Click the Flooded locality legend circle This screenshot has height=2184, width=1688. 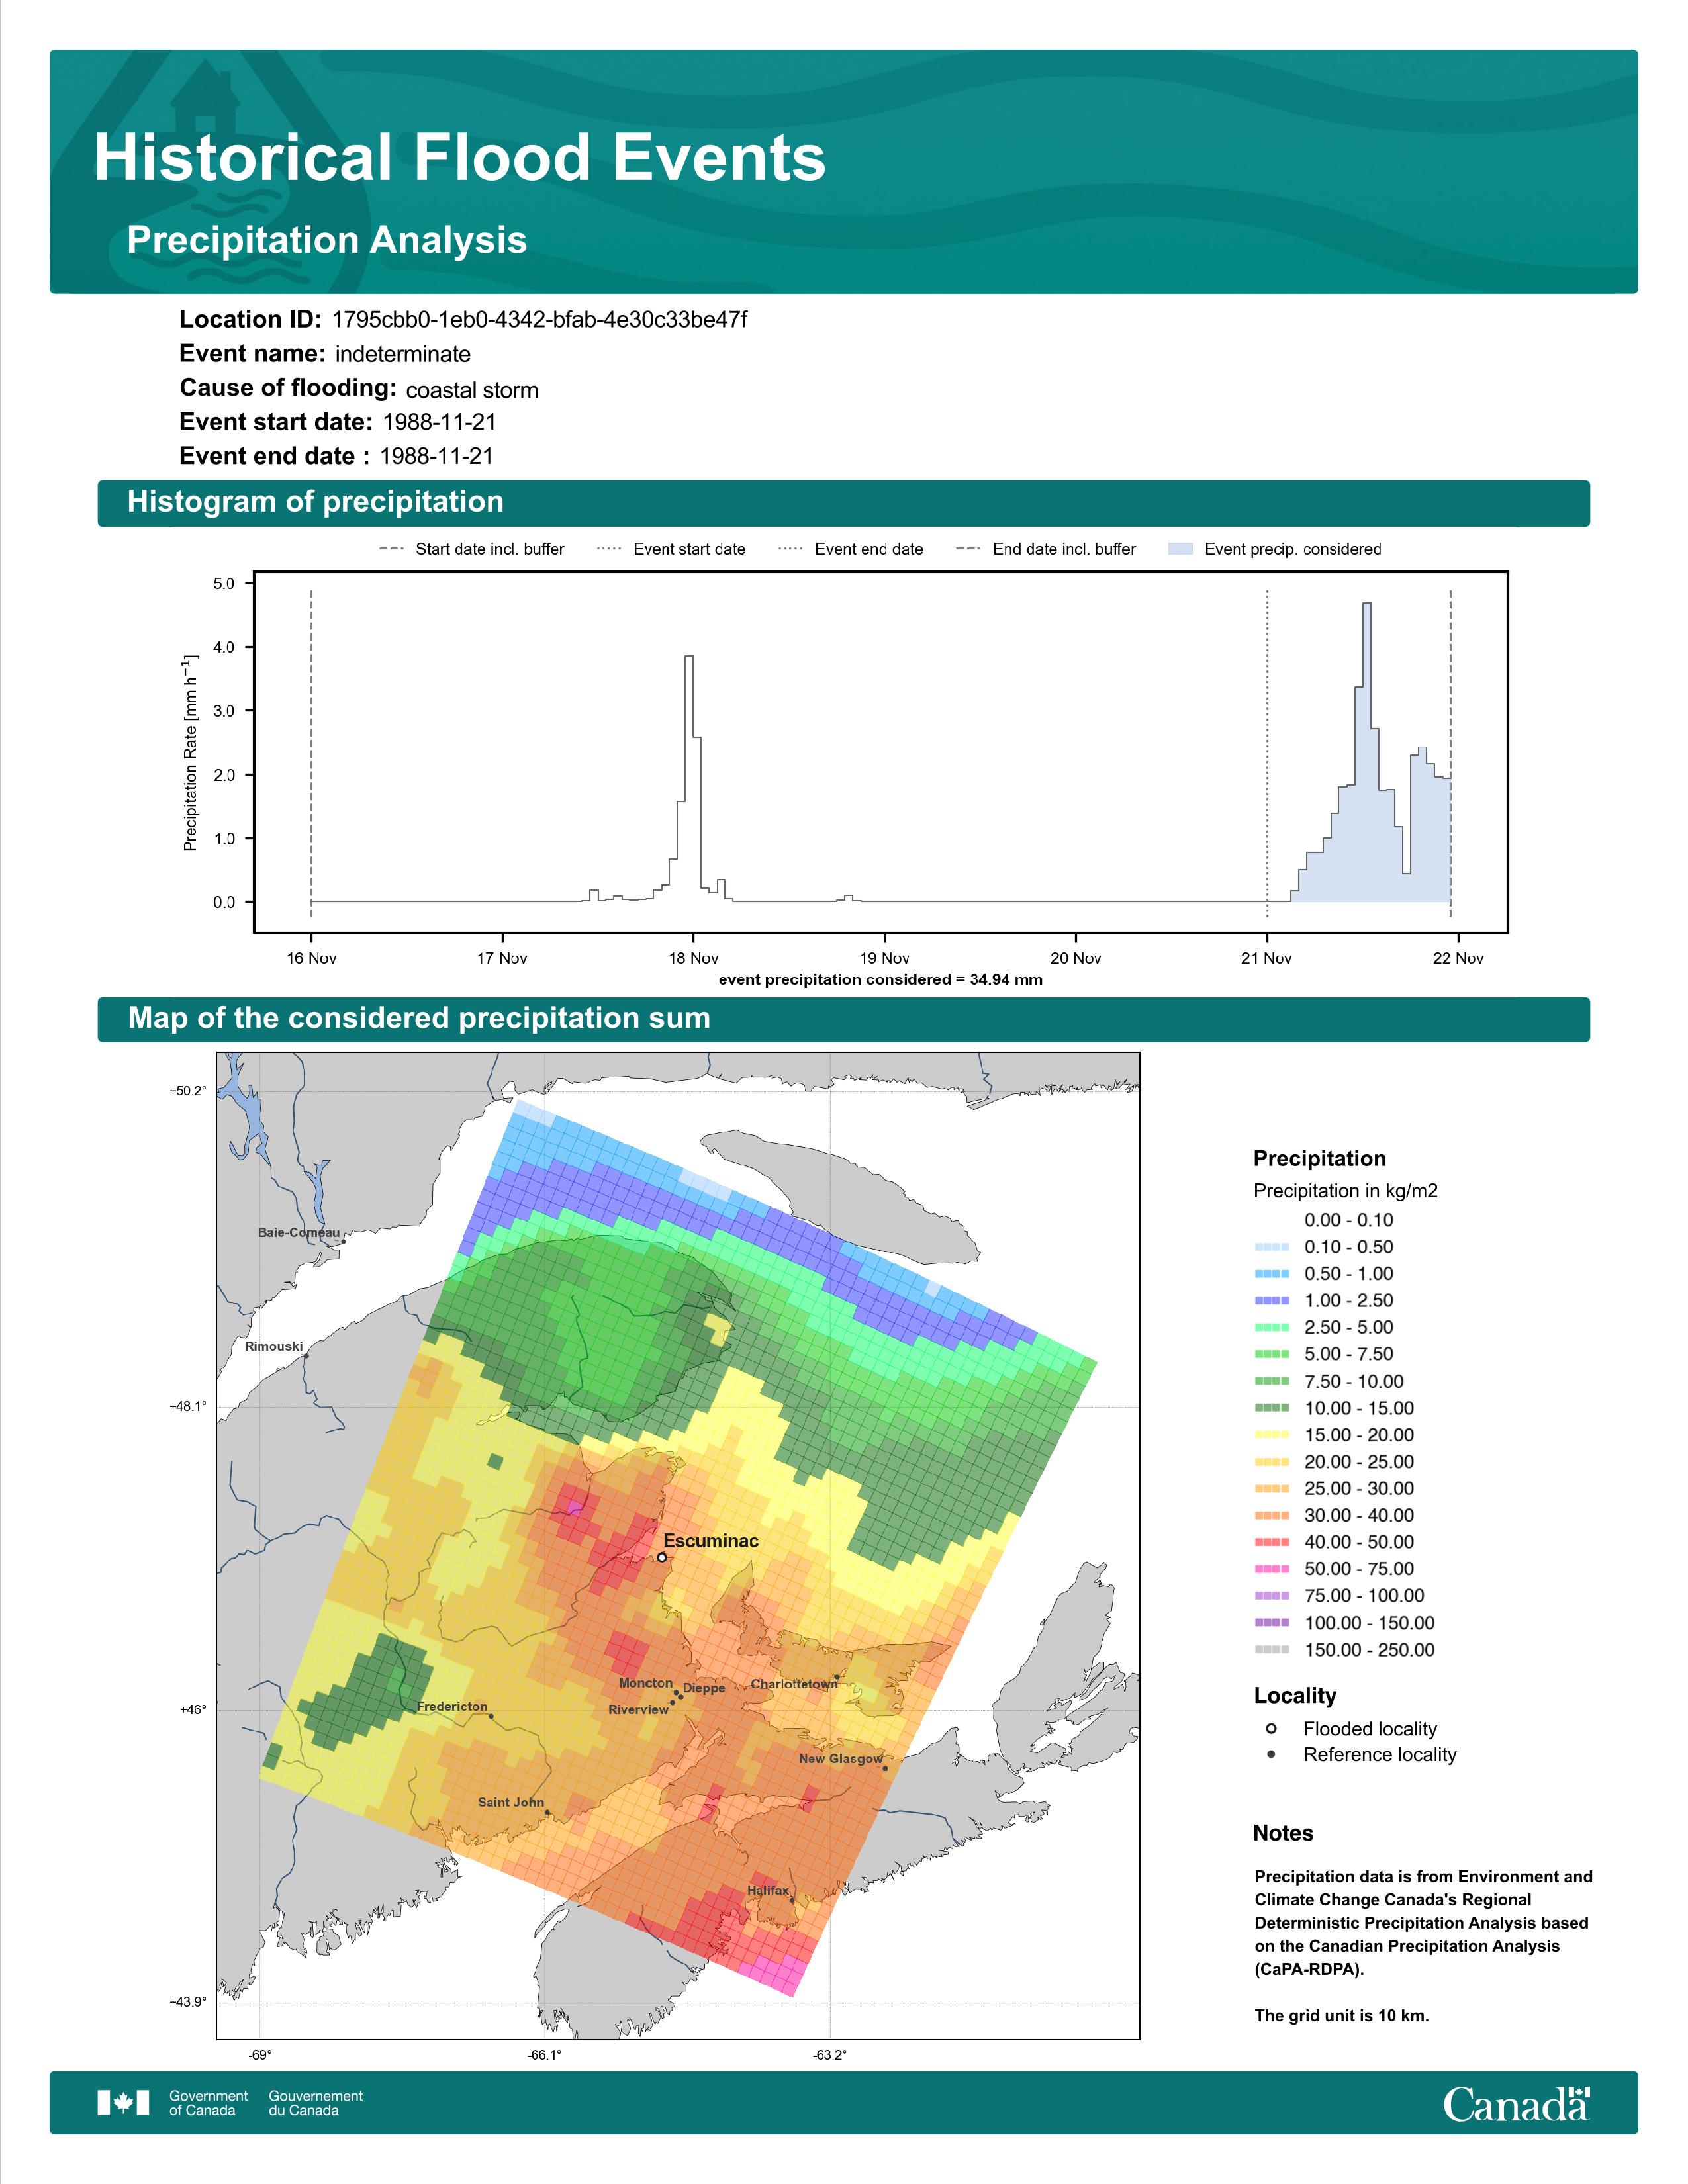1271,1728
